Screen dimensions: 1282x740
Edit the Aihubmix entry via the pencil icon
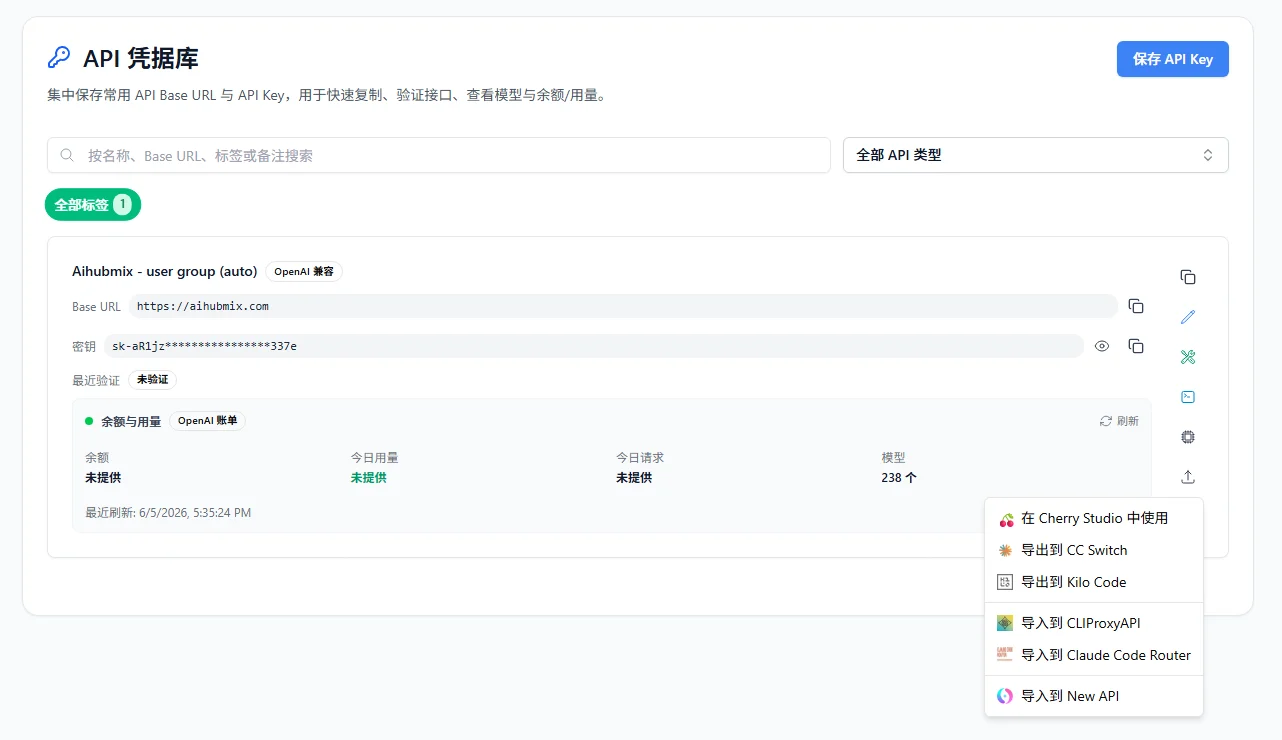coord(1188,317)
